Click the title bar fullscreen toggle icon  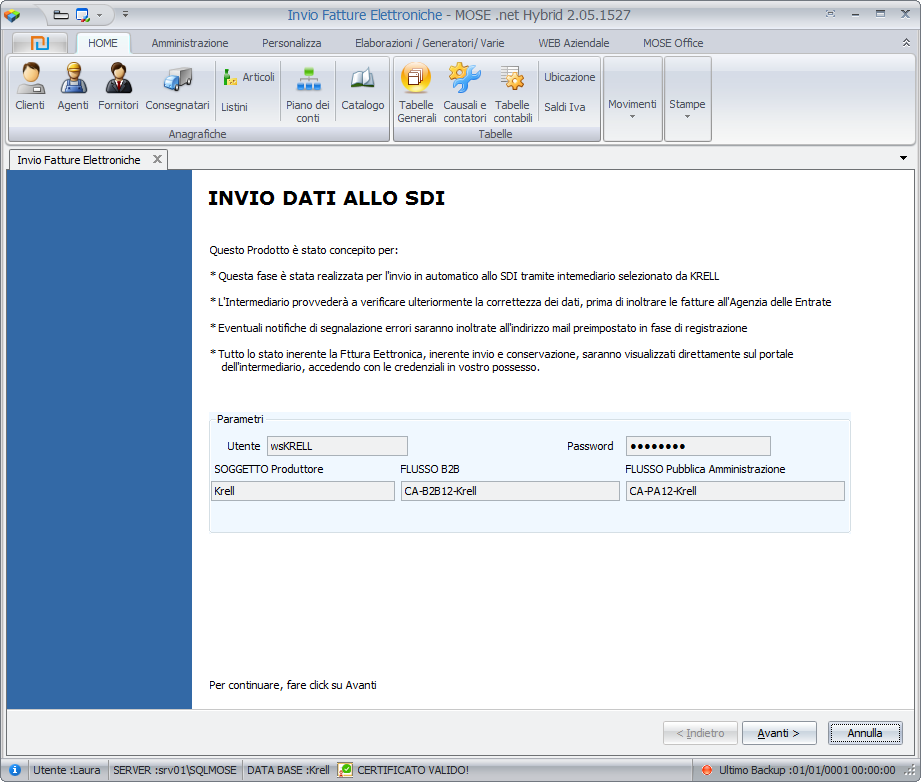coord(830,14)
